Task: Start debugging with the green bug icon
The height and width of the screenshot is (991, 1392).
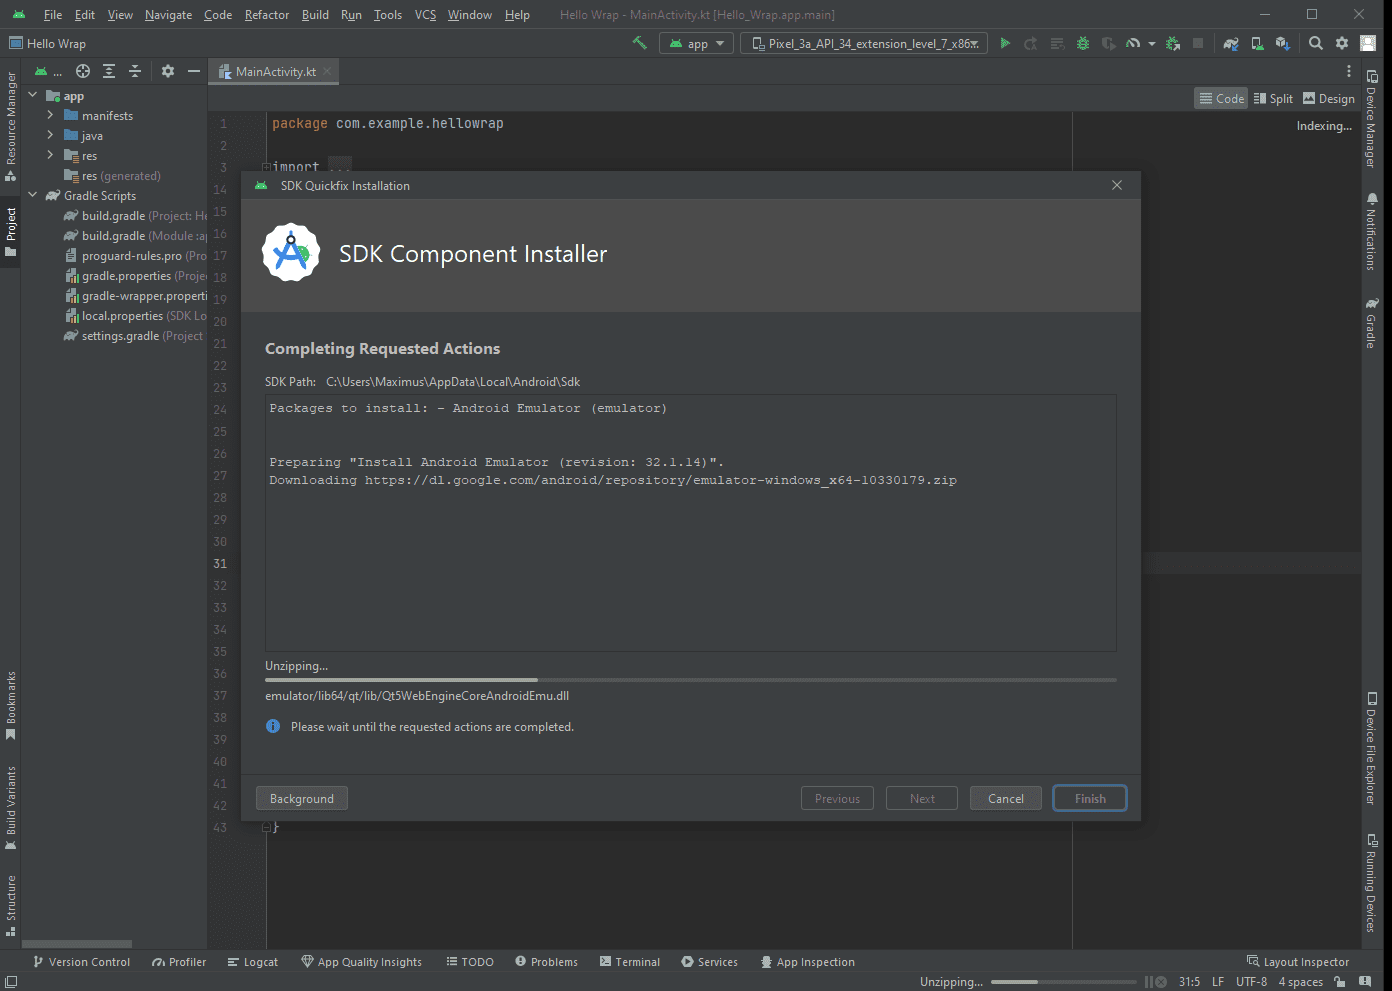Action: point(1083,43)
